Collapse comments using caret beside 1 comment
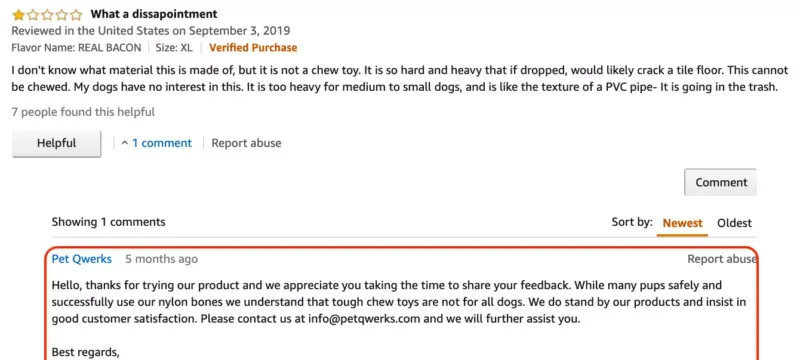The image size is (800, 360). [125, 143]
